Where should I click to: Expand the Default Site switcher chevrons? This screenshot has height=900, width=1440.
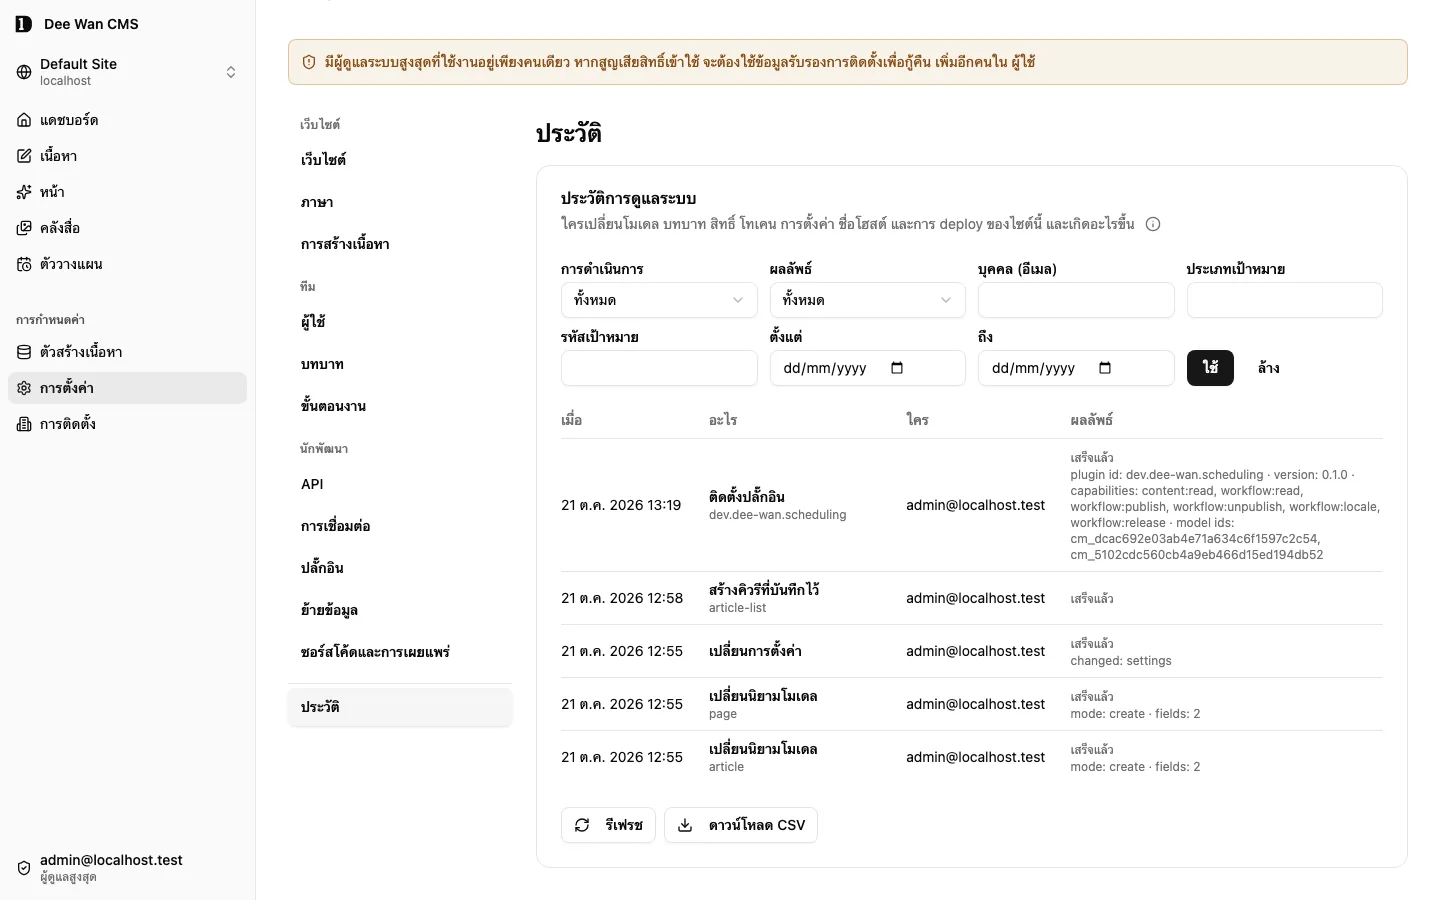[231, 72]
